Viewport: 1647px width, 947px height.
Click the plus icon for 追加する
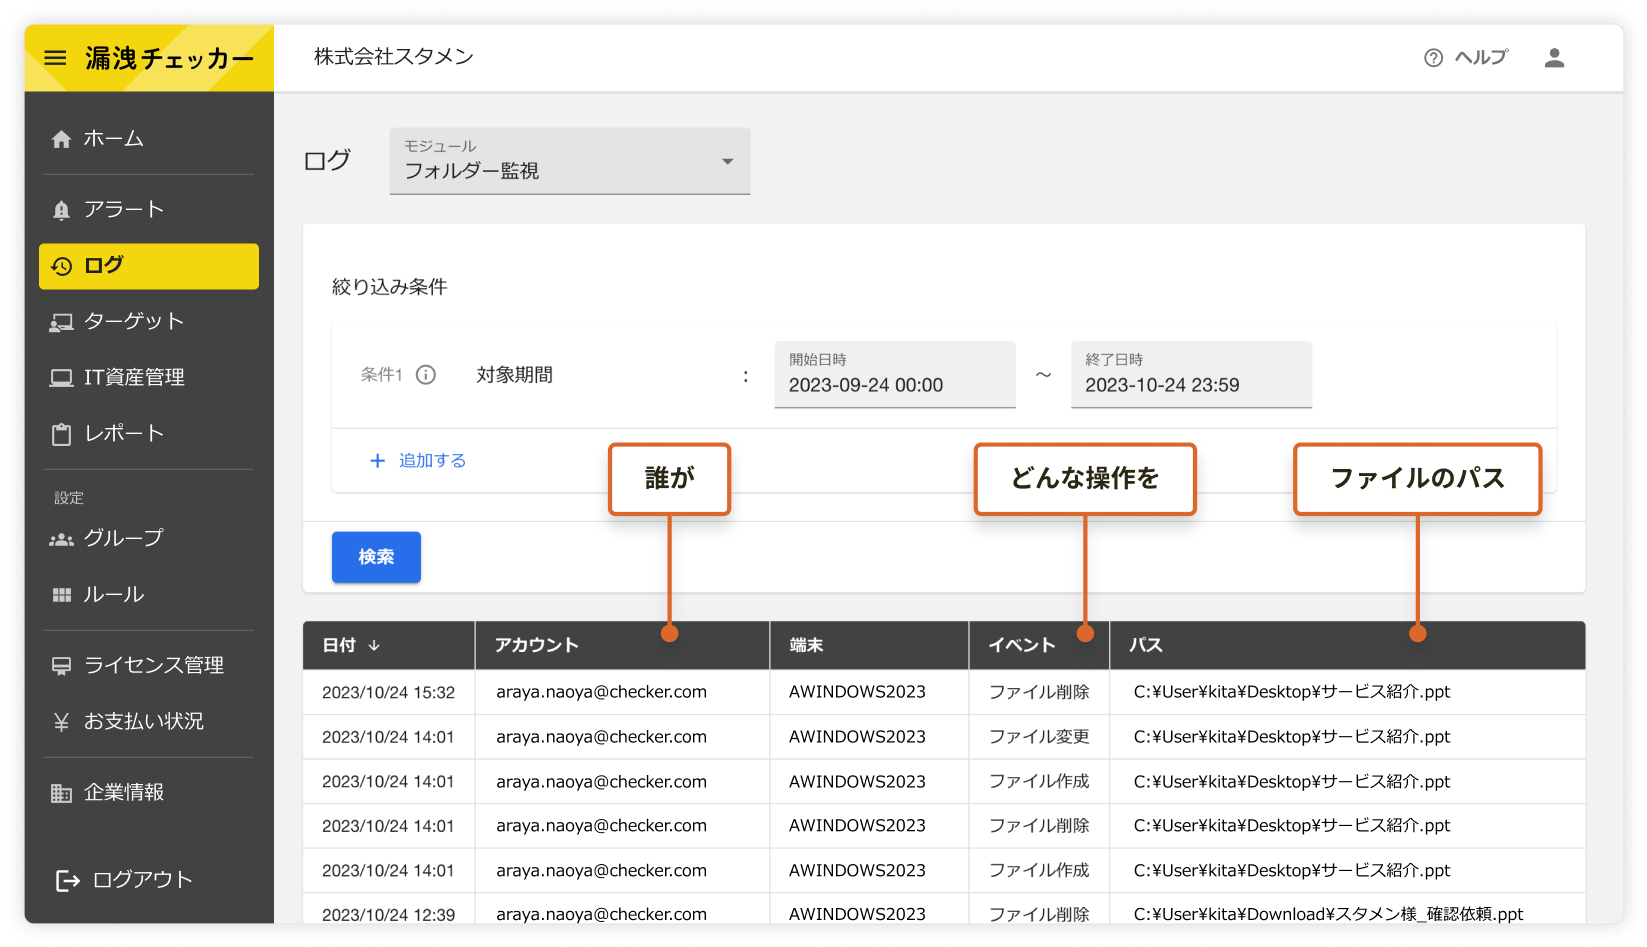point(377,461)
